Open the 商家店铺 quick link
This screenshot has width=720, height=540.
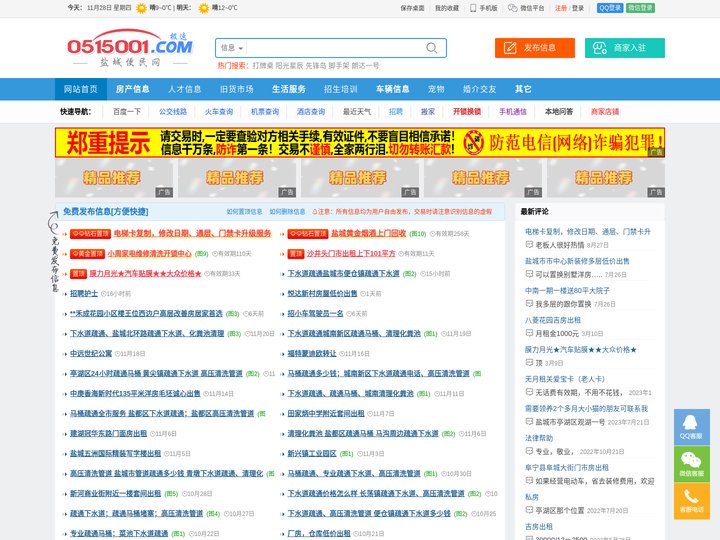click(605, 112)
